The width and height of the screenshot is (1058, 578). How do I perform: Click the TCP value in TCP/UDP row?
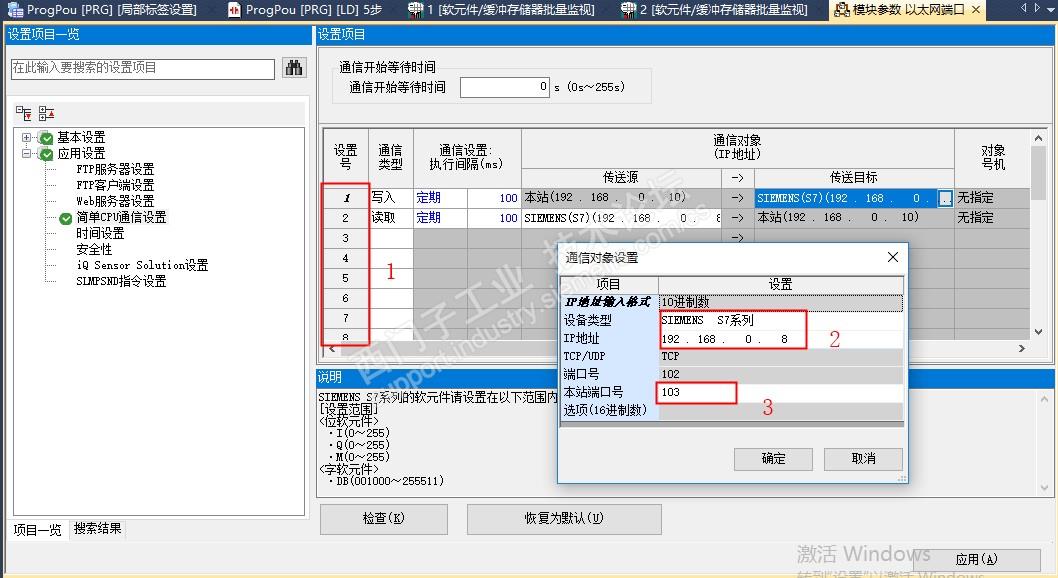point(781,356)
